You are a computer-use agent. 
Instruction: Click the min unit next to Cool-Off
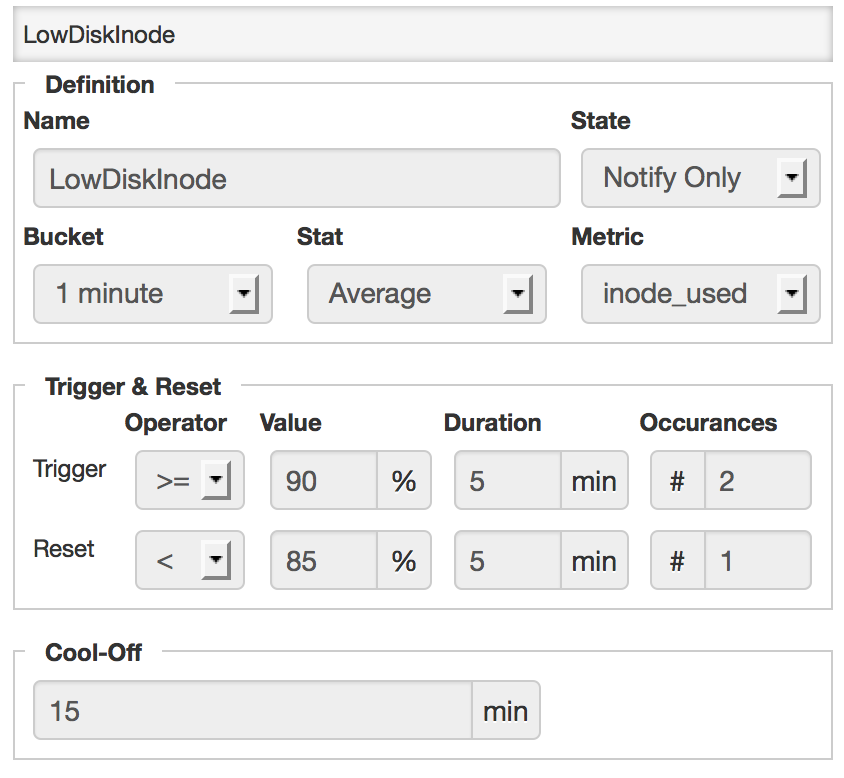click(505, 711)
